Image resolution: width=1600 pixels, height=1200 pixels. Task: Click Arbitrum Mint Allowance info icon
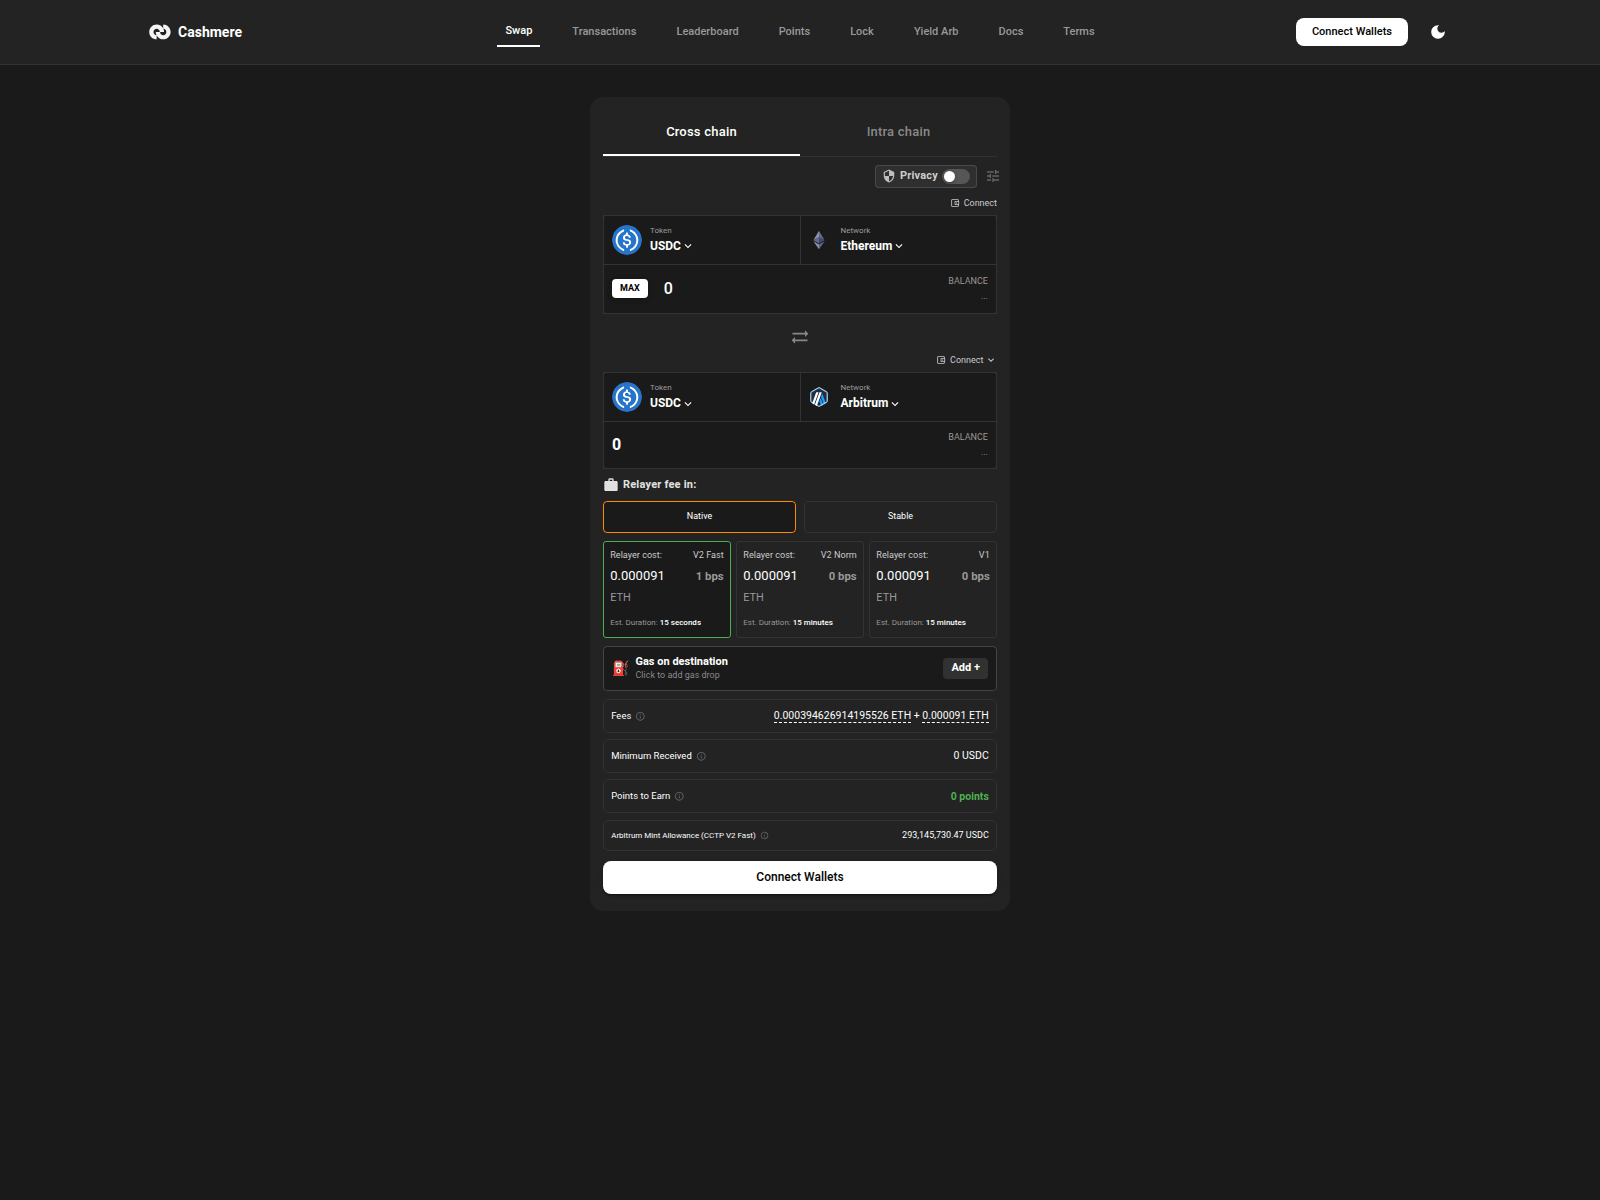764,836
